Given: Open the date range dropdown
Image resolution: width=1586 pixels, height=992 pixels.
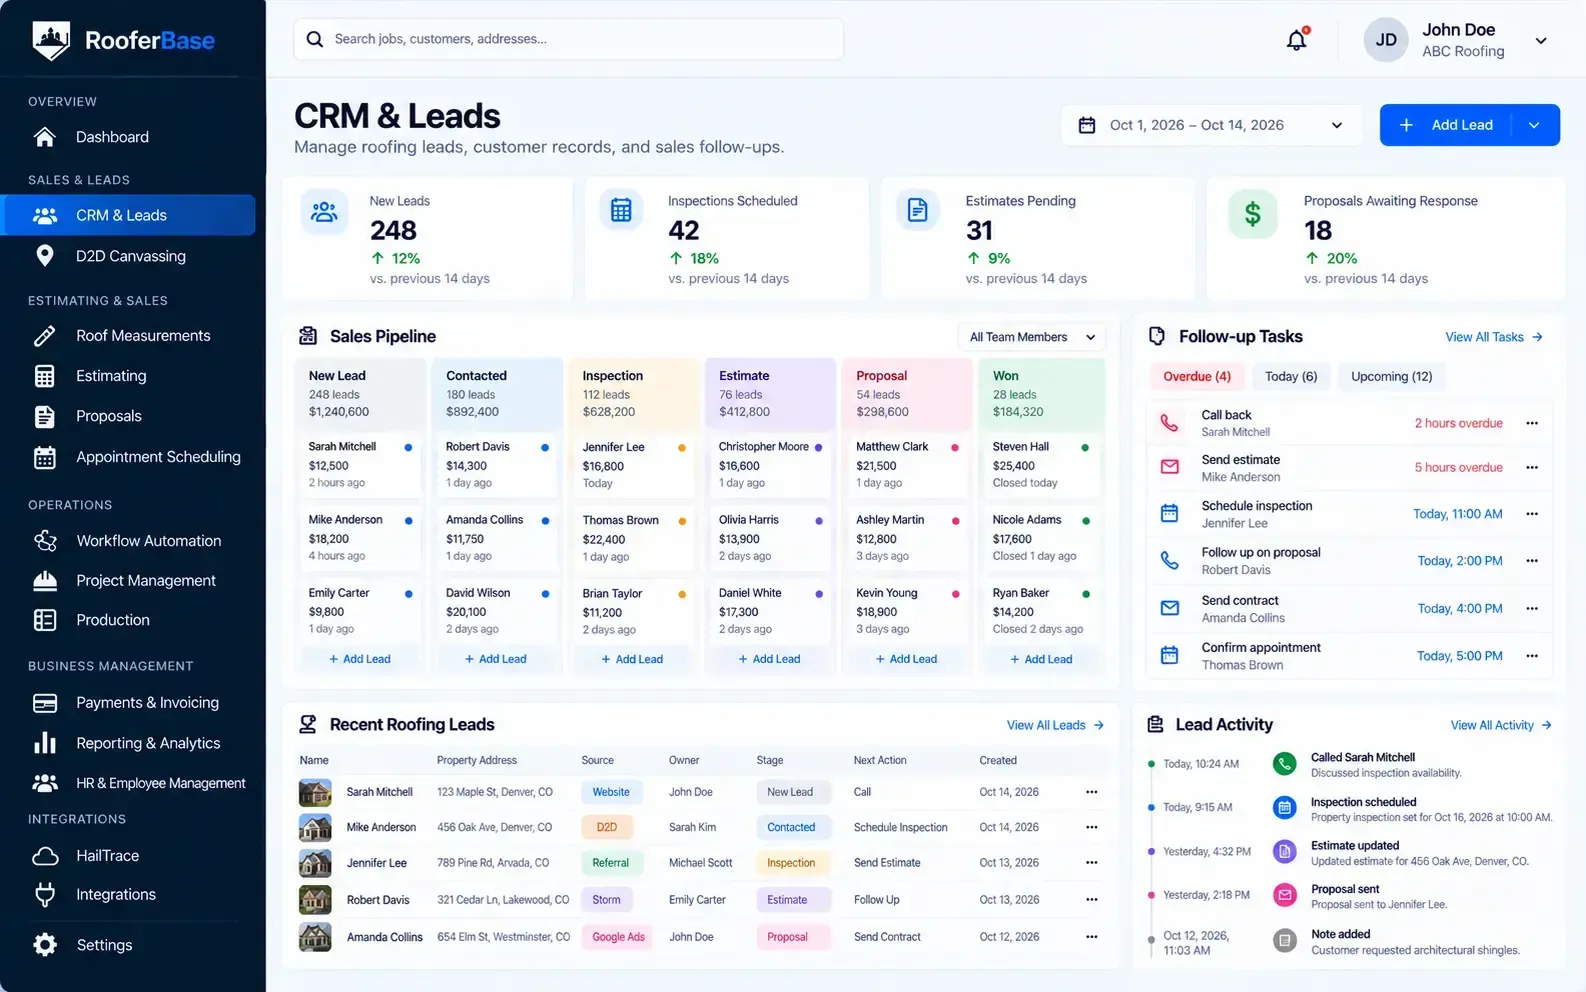Looking at the screenshot, I should point(1212,125).
